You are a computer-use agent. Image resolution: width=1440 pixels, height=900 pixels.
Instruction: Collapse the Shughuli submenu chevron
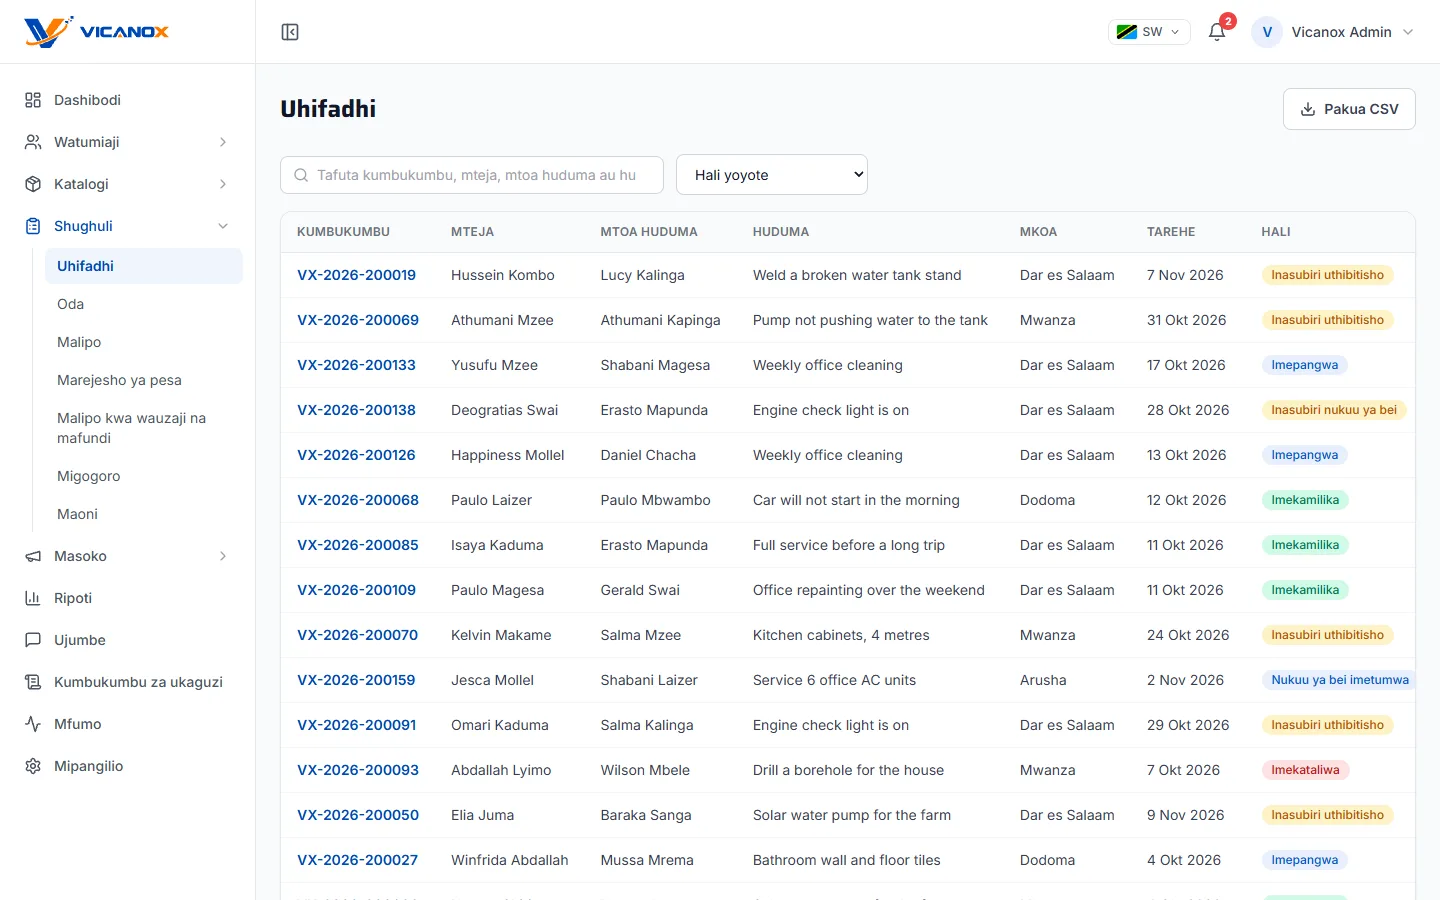point(223,226)
